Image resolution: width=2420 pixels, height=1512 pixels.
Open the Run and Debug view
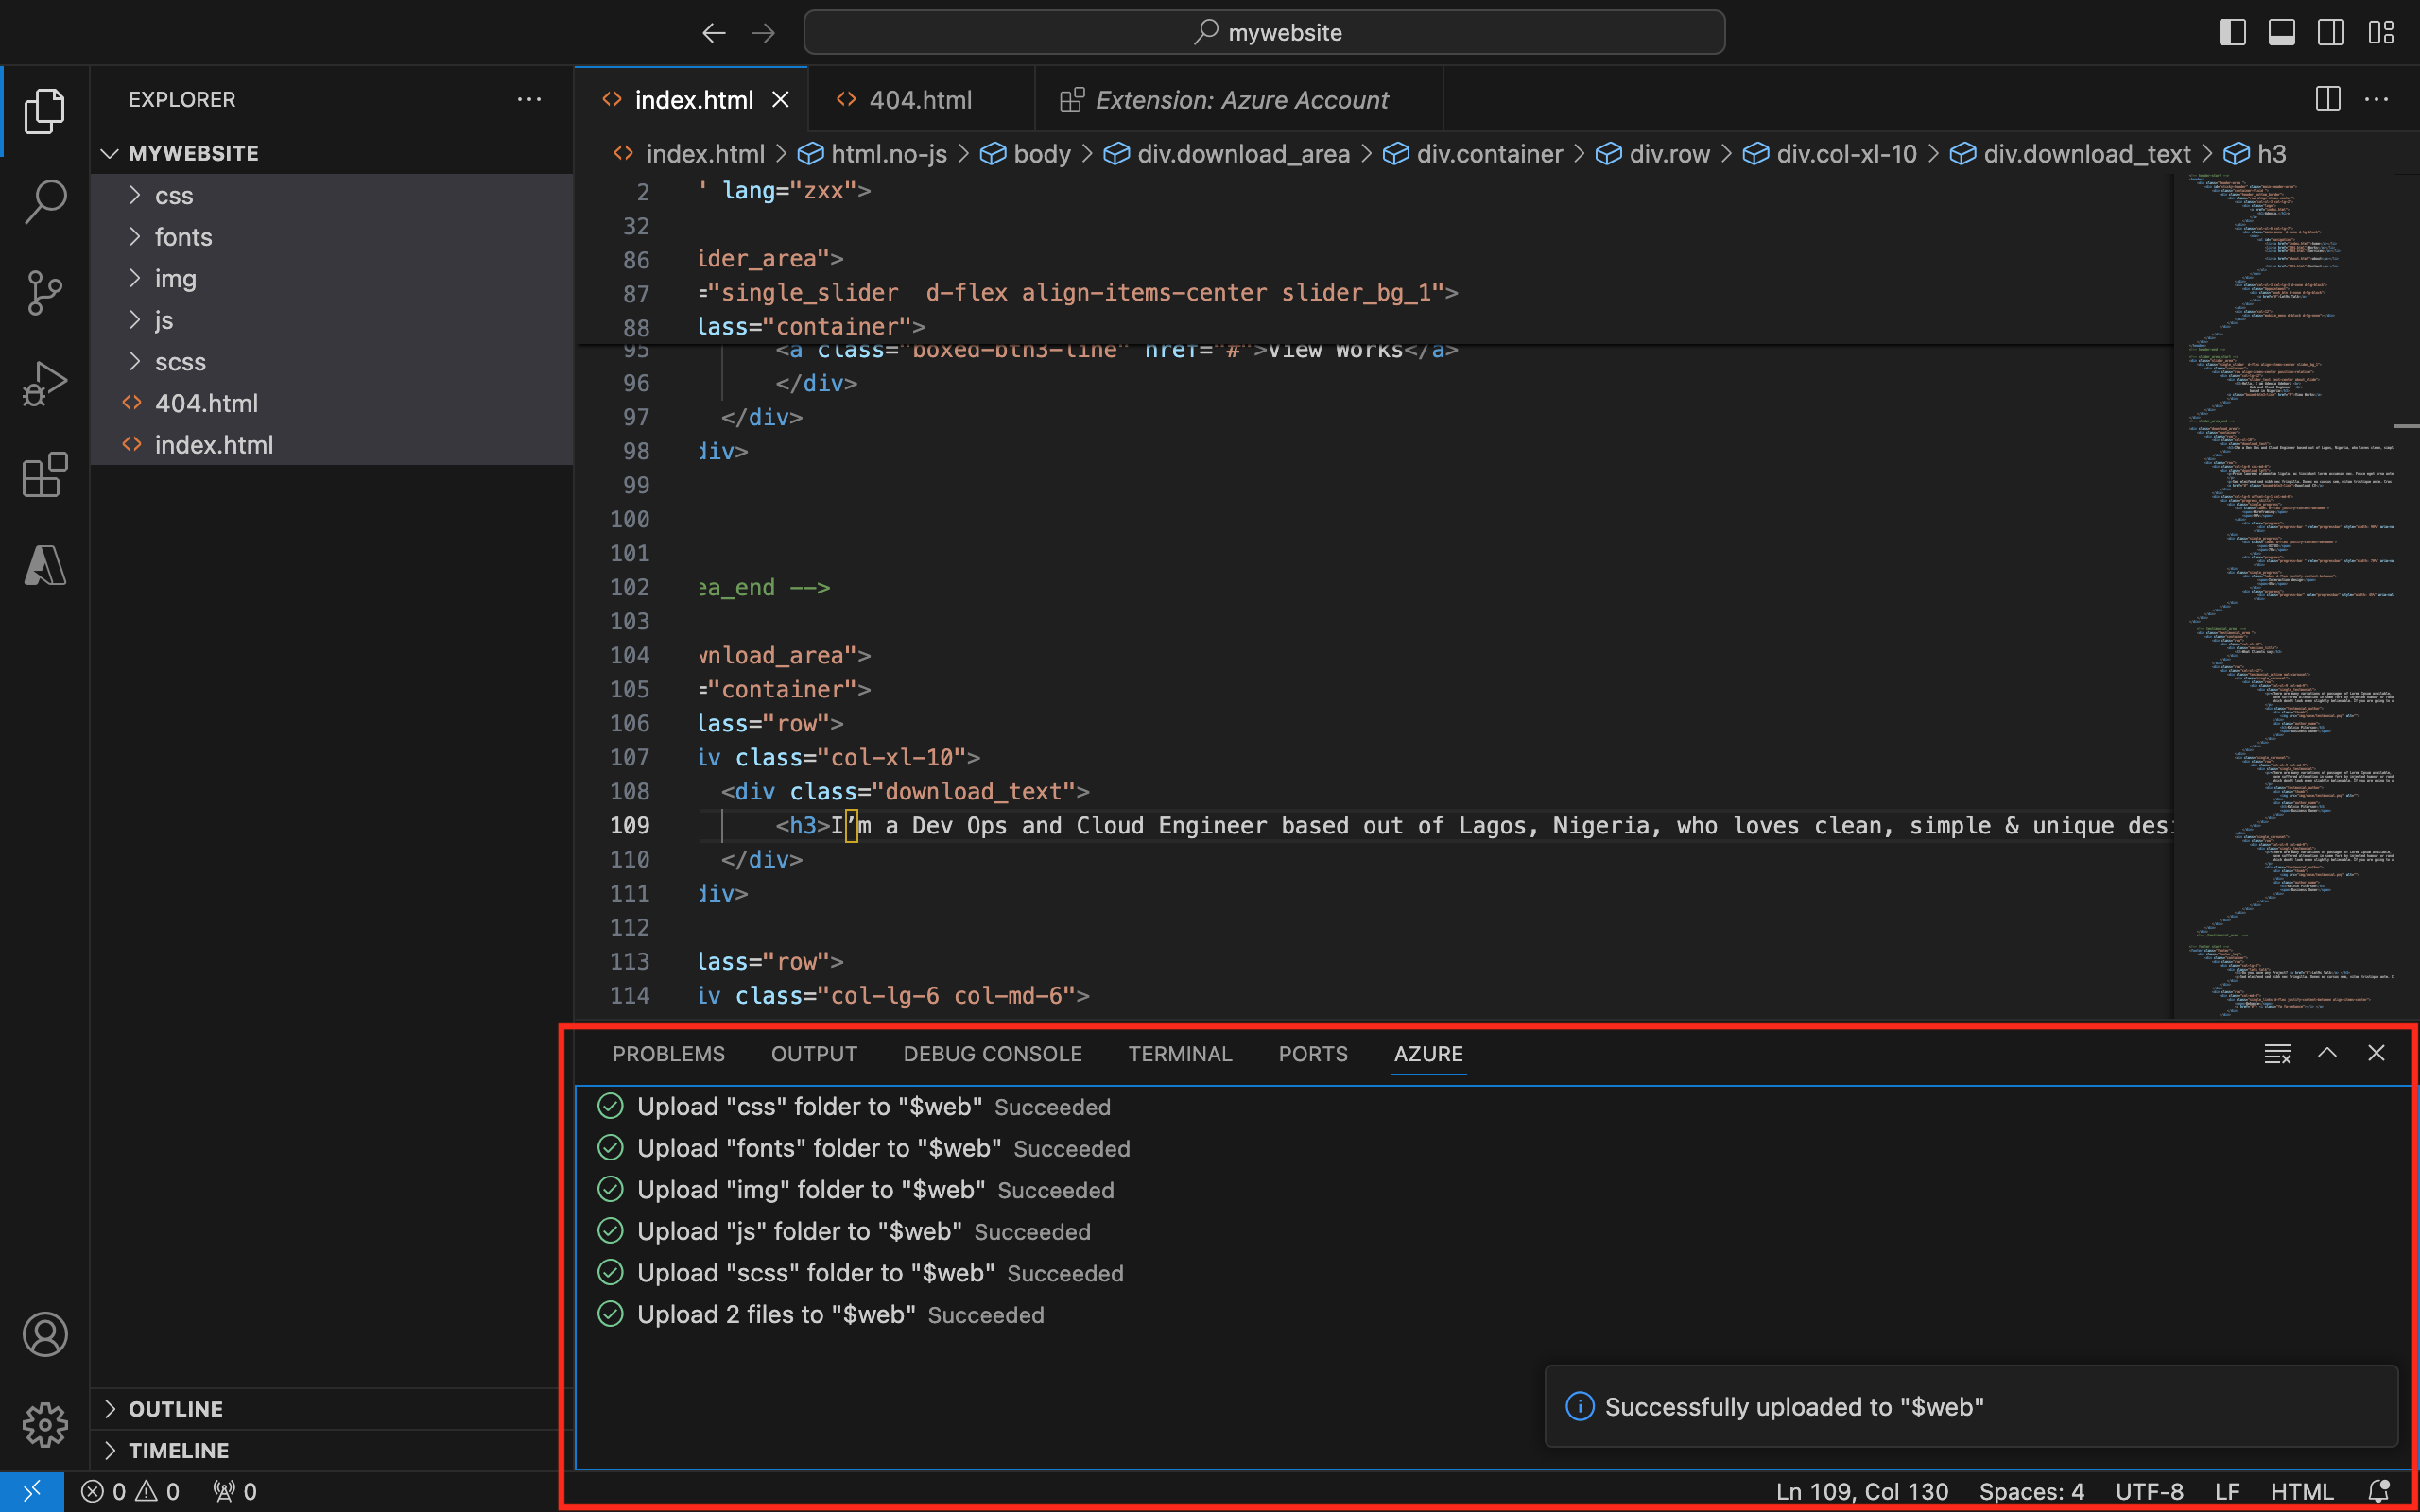(45, 384)
